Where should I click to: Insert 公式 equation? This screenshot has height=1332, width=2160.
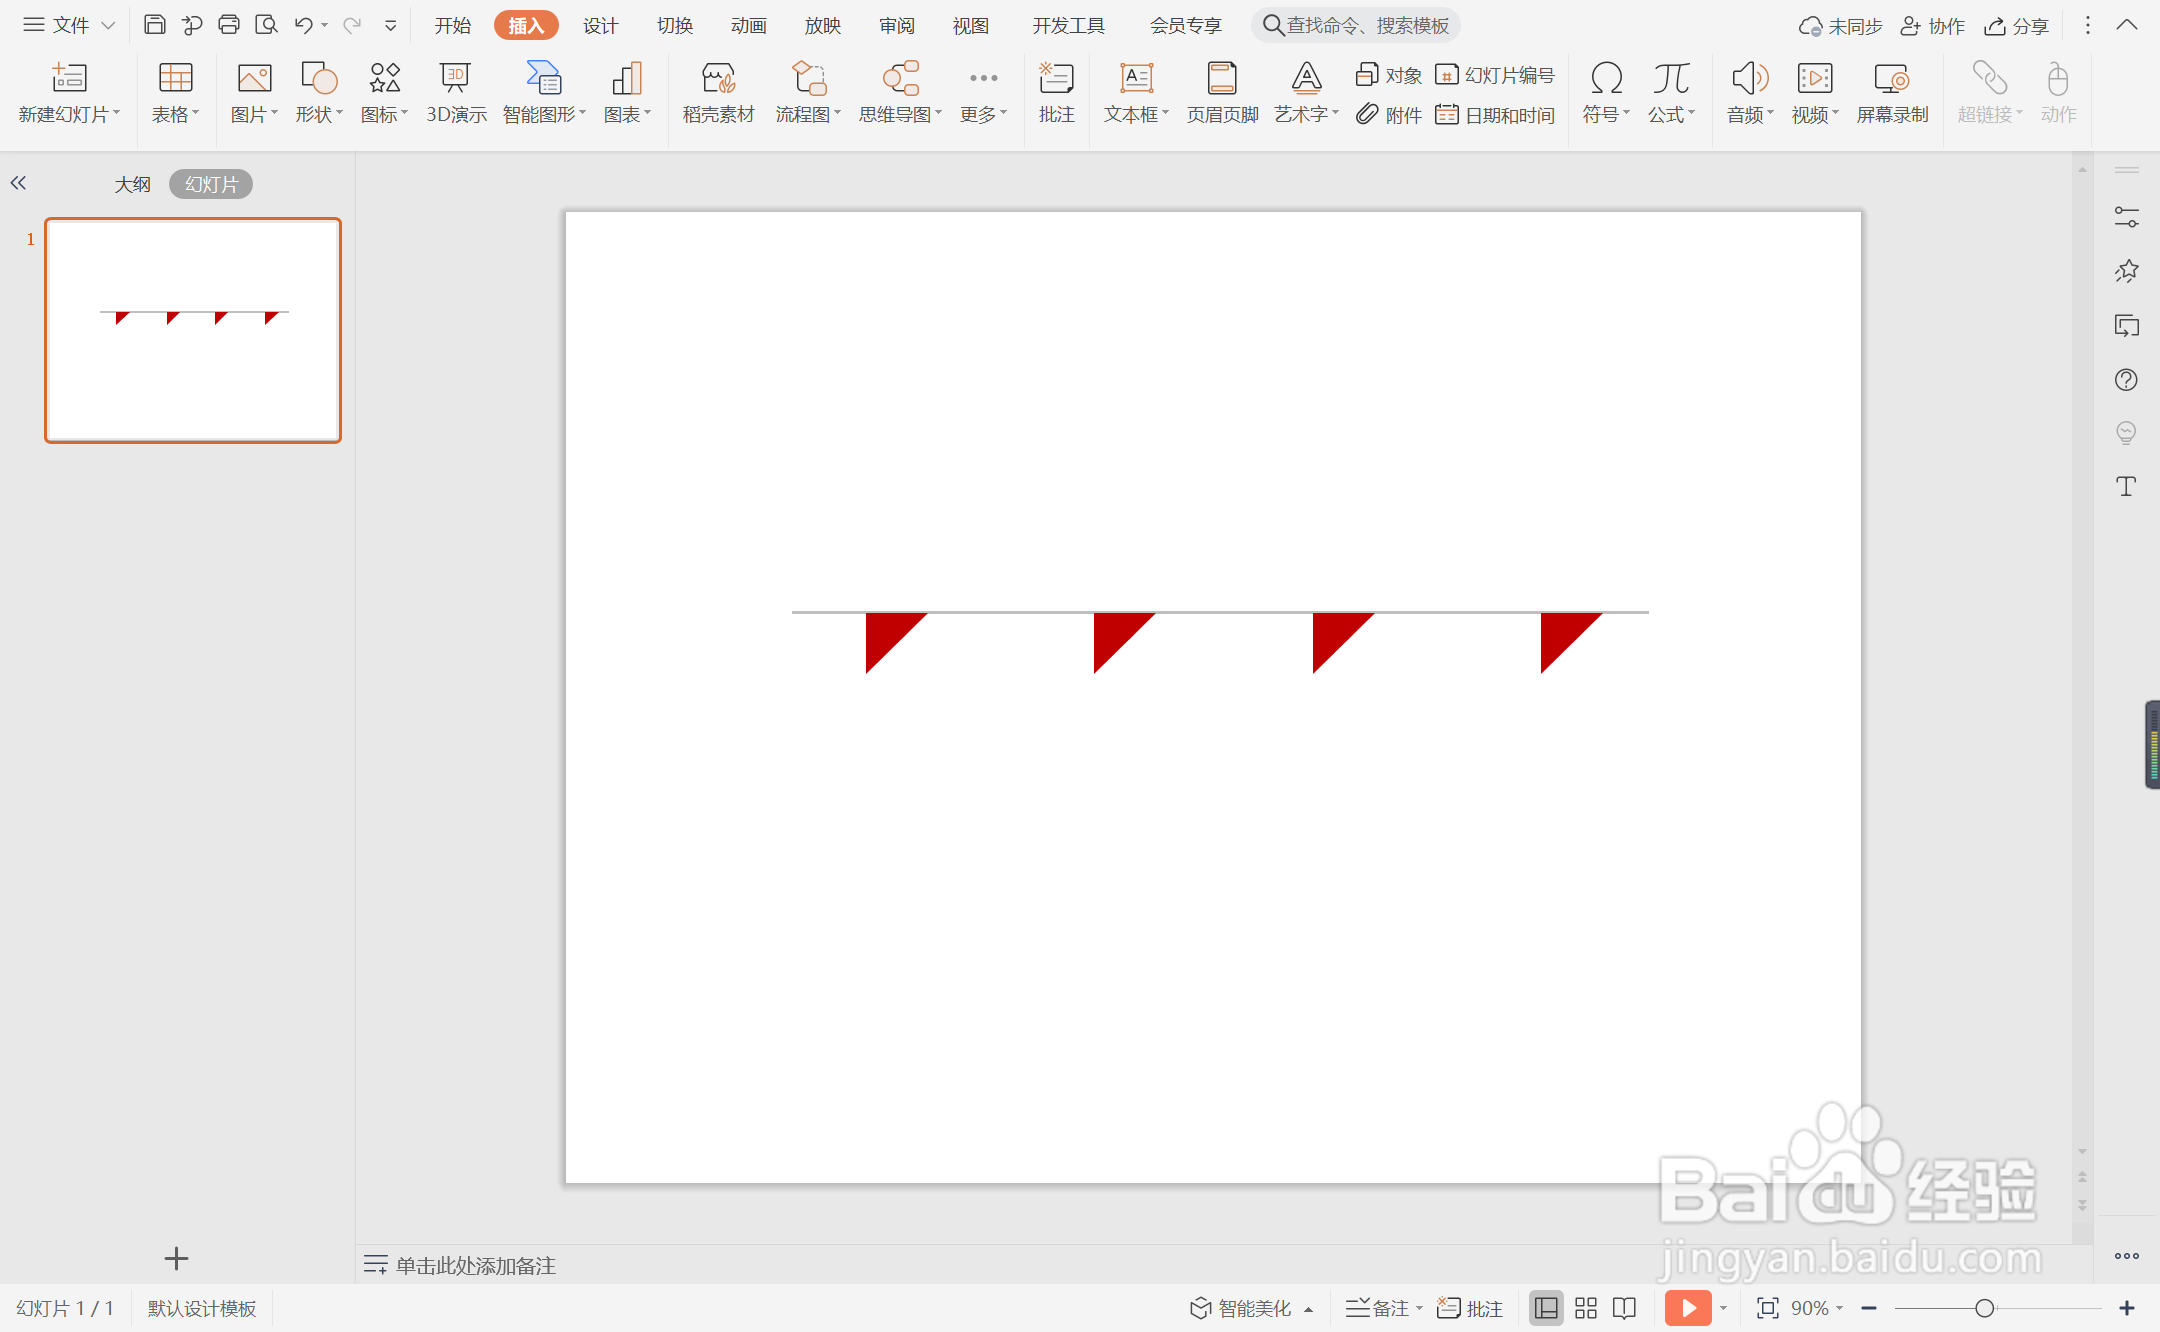click(x=1671, y=92)
